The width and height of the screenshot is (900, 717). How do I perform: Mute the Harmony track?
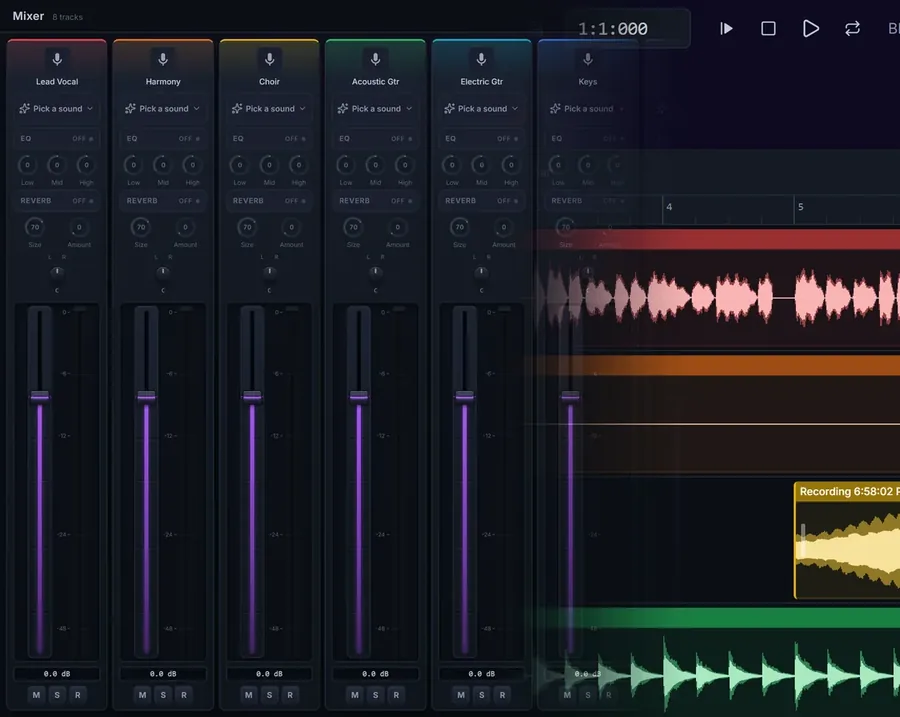point(142,695)
